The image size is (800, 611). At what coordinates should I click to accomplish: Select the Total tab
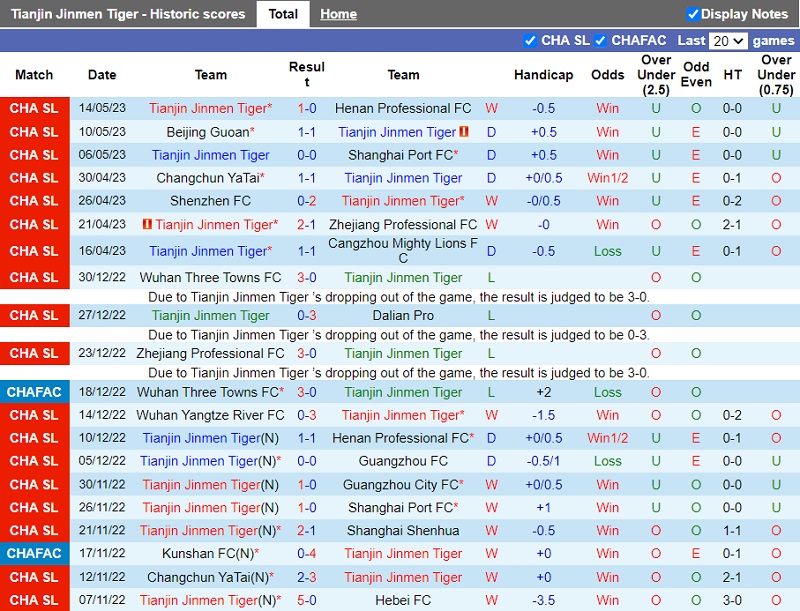(283, 14)
